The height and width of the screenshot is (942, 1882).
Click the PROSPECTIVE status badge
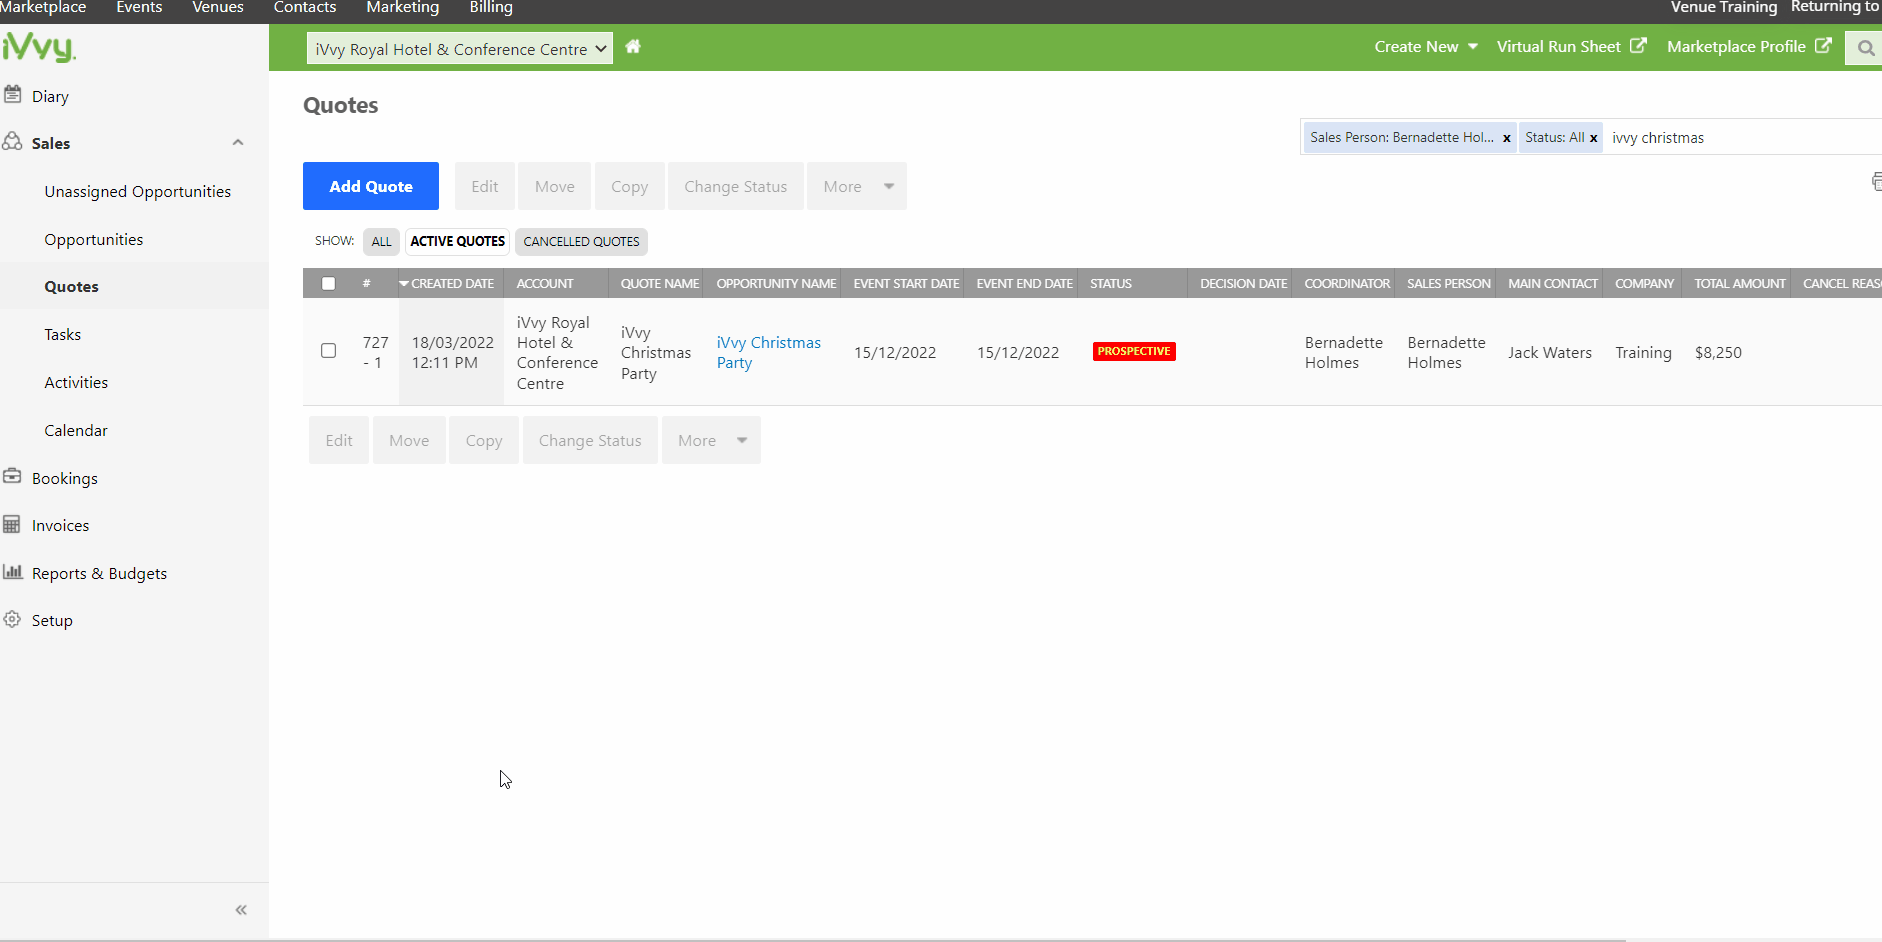point(1134,351)
